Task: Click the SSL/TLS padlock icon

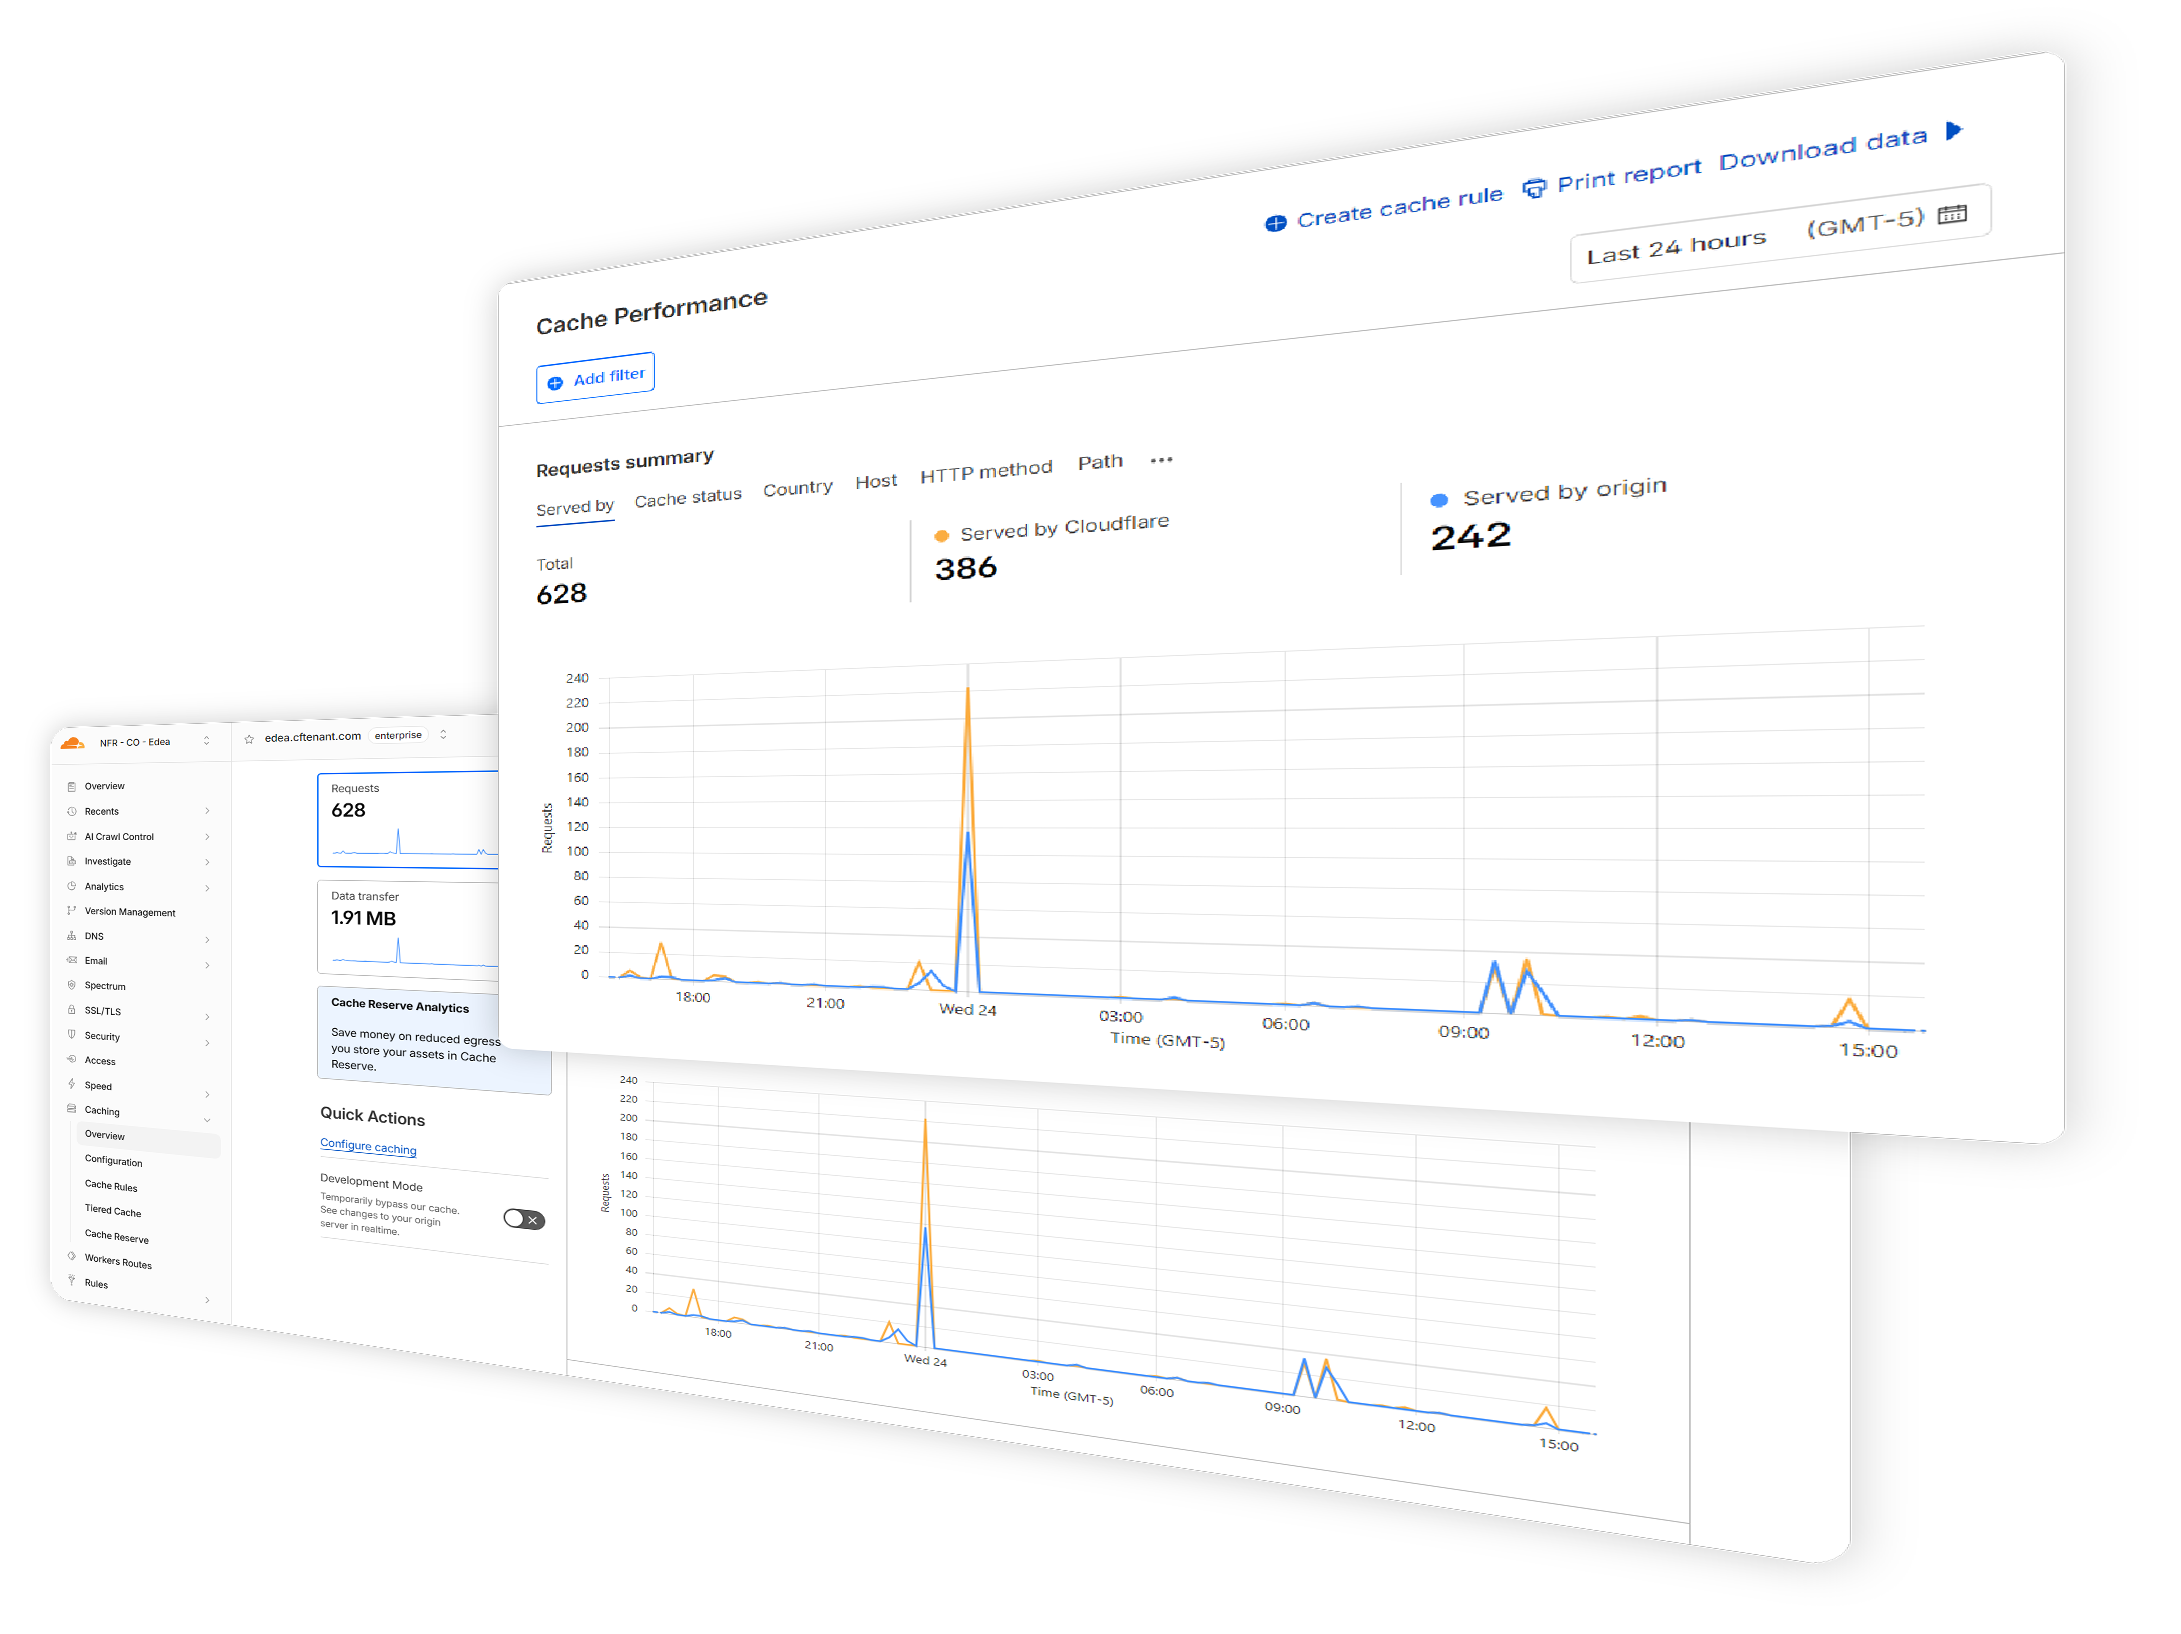Action: (71, 1010)
